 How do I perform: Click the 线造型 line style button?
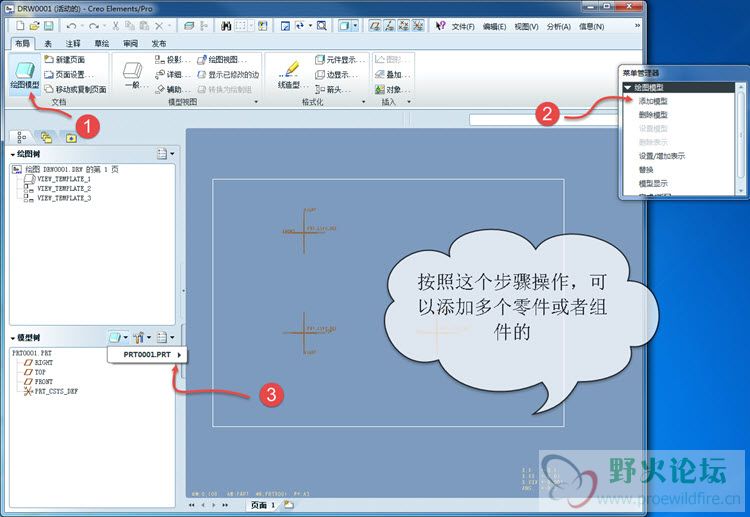(290, 76)
